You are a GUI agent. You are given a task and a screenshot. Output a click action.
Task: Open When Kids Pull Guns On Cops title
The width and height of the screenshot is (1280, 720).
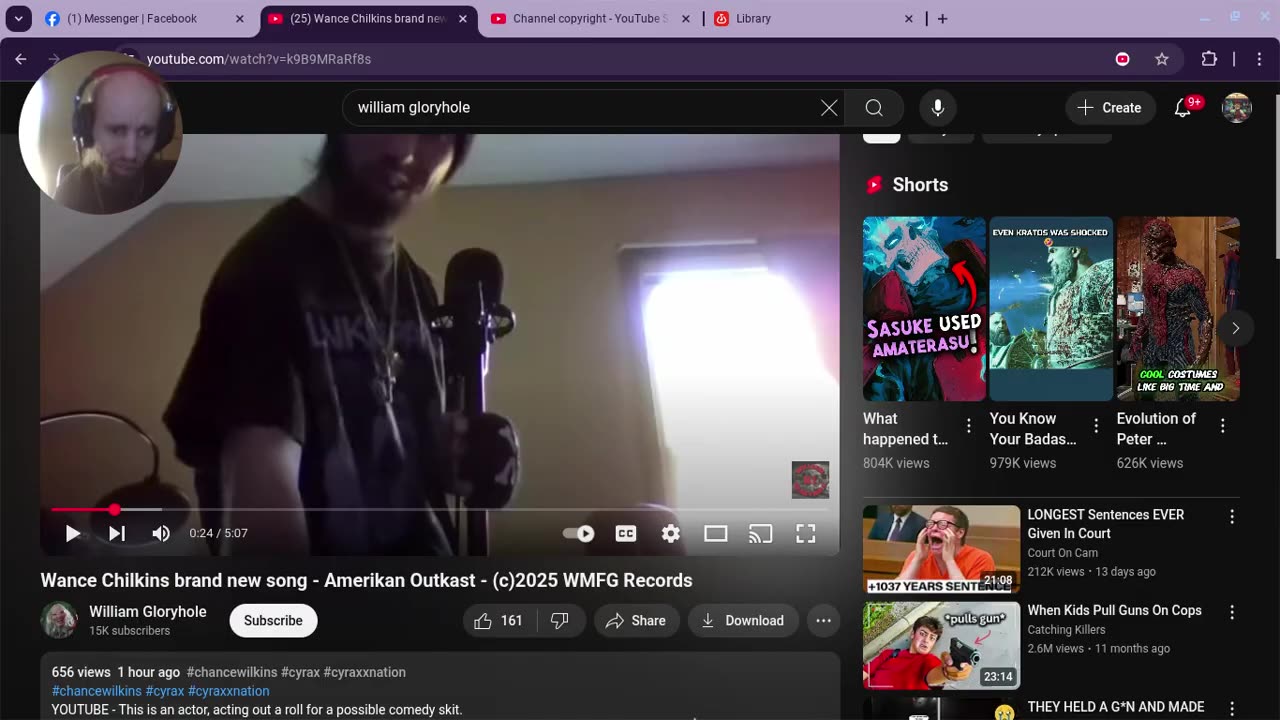(x=1114, y=611)
